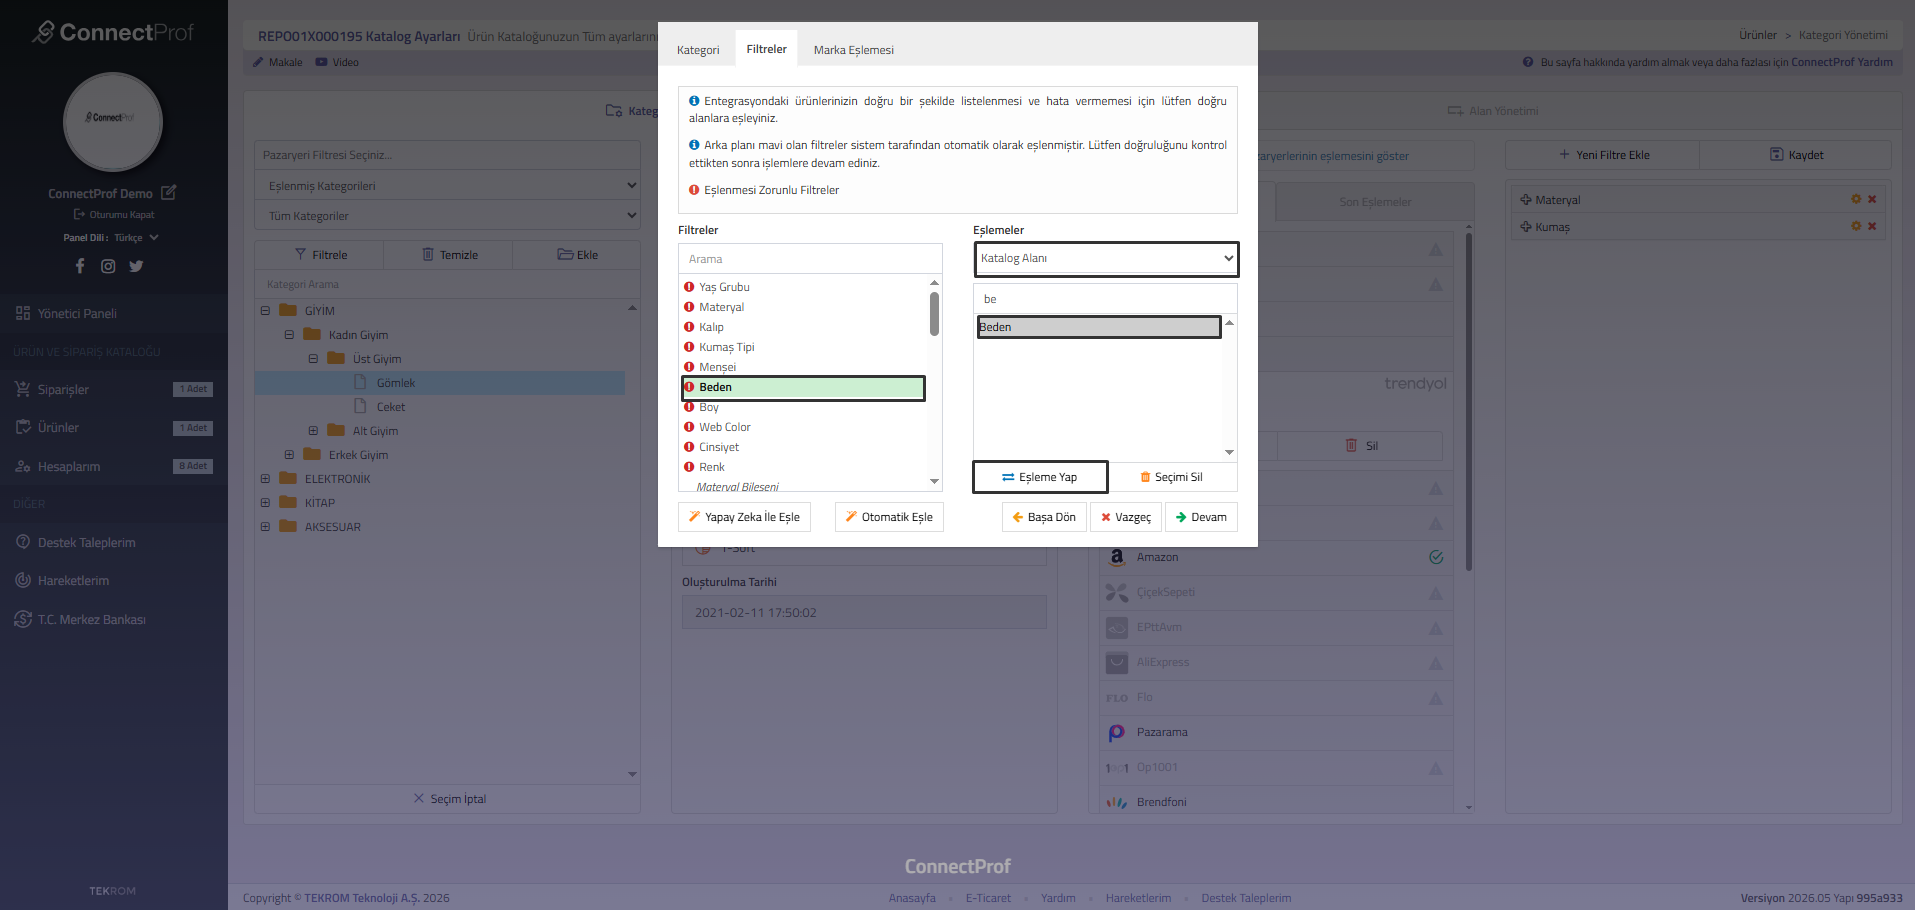Open settings gear for Kumaş field

point(1856,226)
